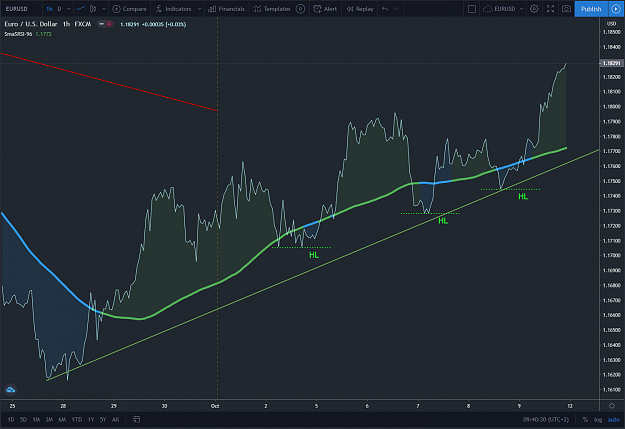Open the Indicators menu
The height and width of the screenshot is (429, 625).
pyautogui.click(x=173, y=8)
